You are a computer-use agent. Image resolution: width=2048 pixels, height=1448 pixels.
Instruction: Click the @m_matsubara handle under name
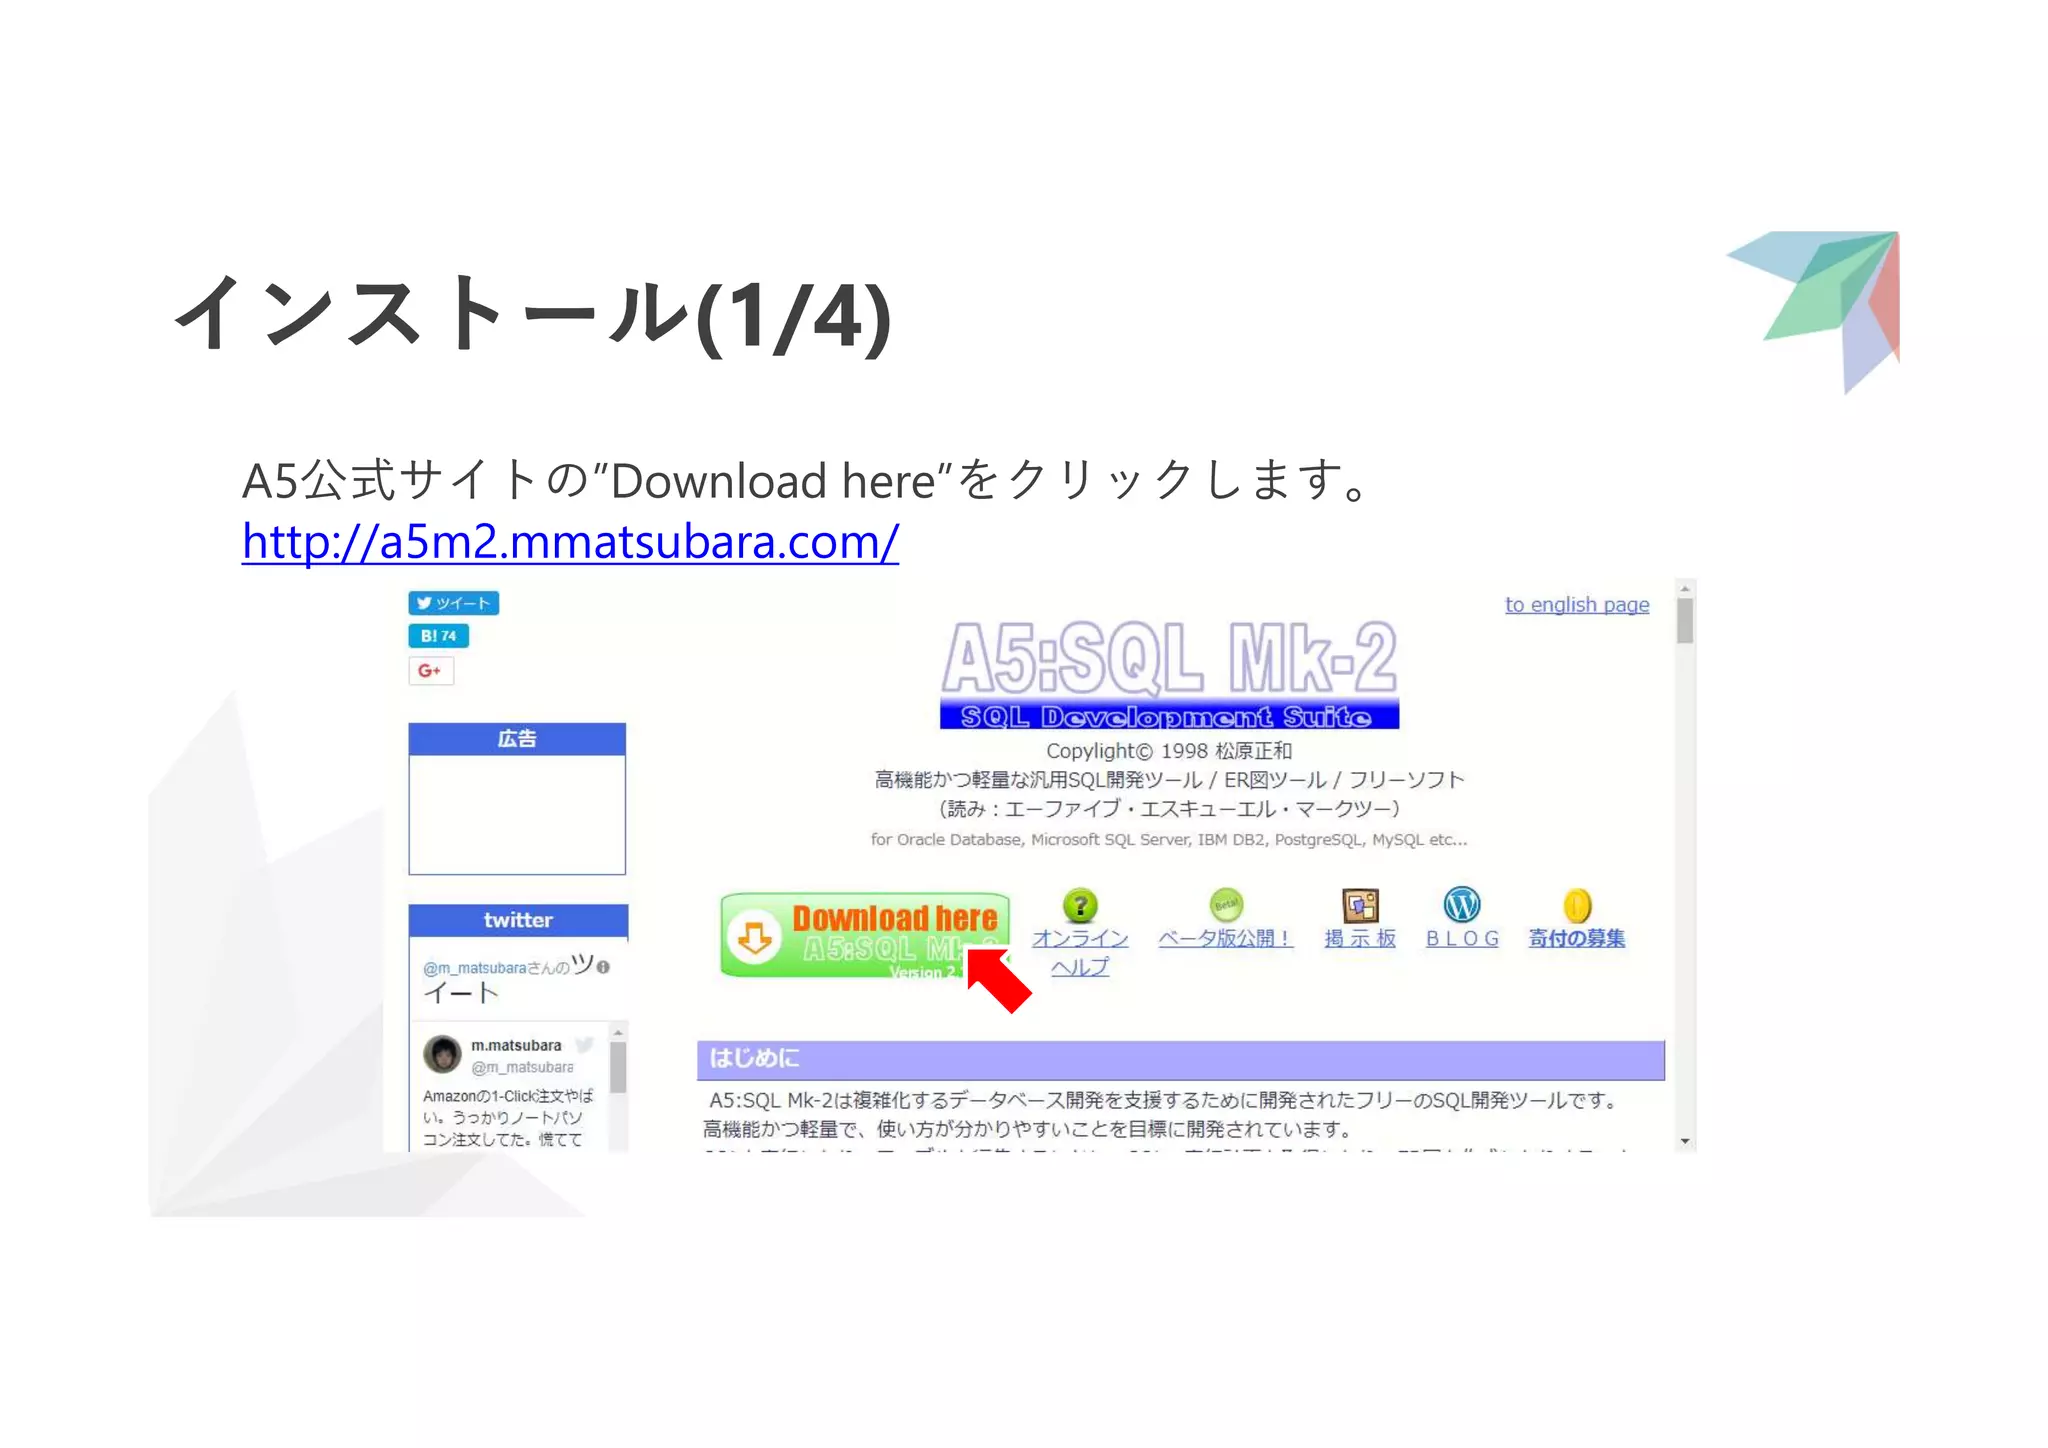tap(522, 1067)
